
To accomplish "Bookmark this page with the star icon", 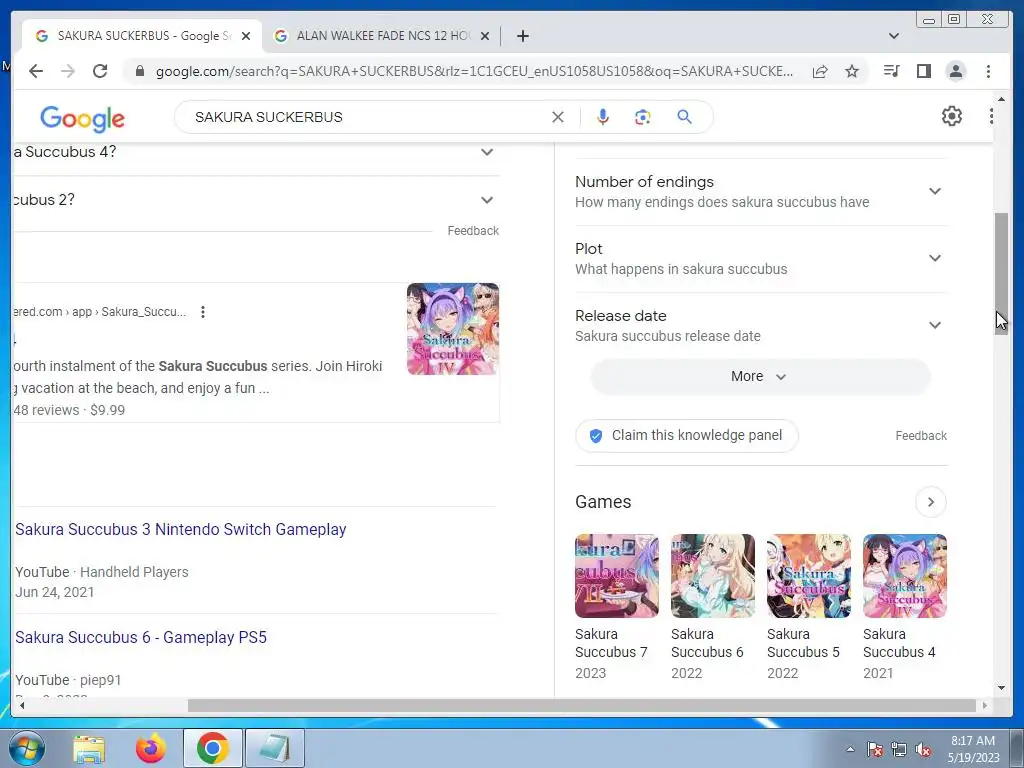I will pyautogui.click(x=852, y=71).
